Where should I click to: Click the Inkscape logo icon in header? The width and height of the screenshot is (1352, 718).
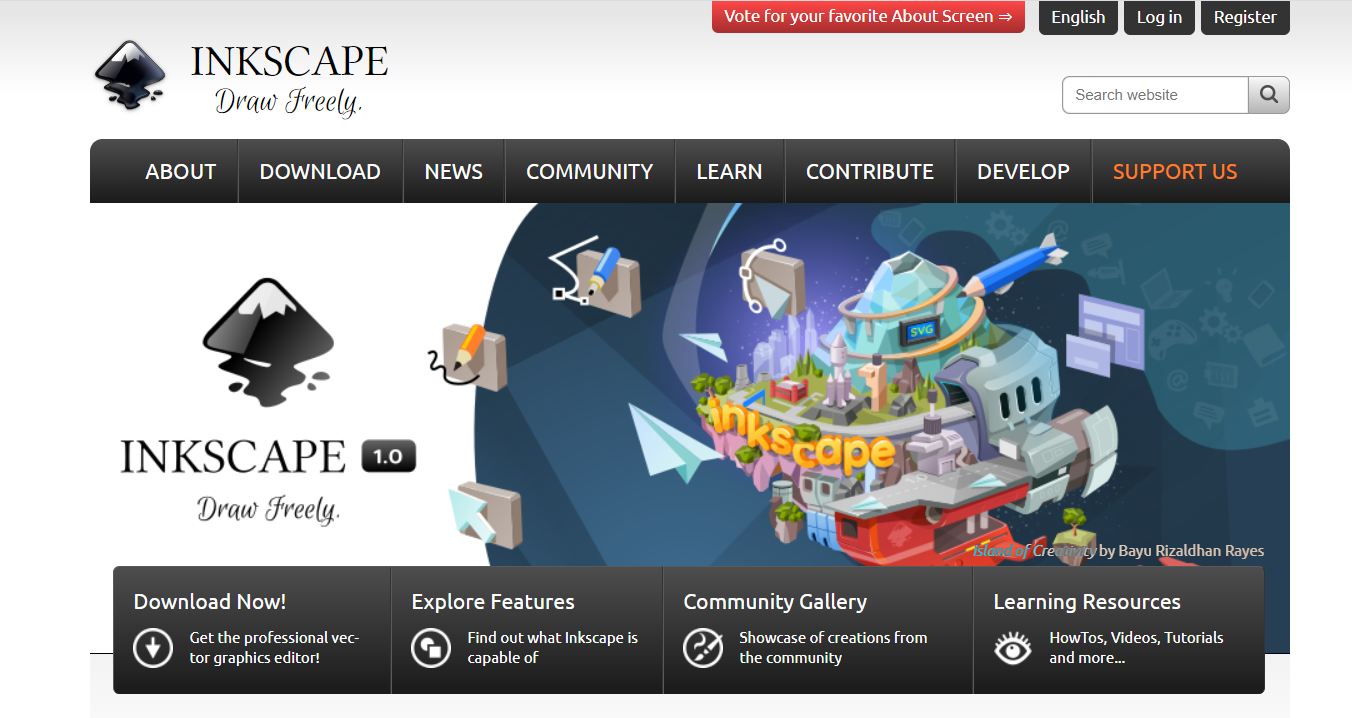click(x=130, y=75)
